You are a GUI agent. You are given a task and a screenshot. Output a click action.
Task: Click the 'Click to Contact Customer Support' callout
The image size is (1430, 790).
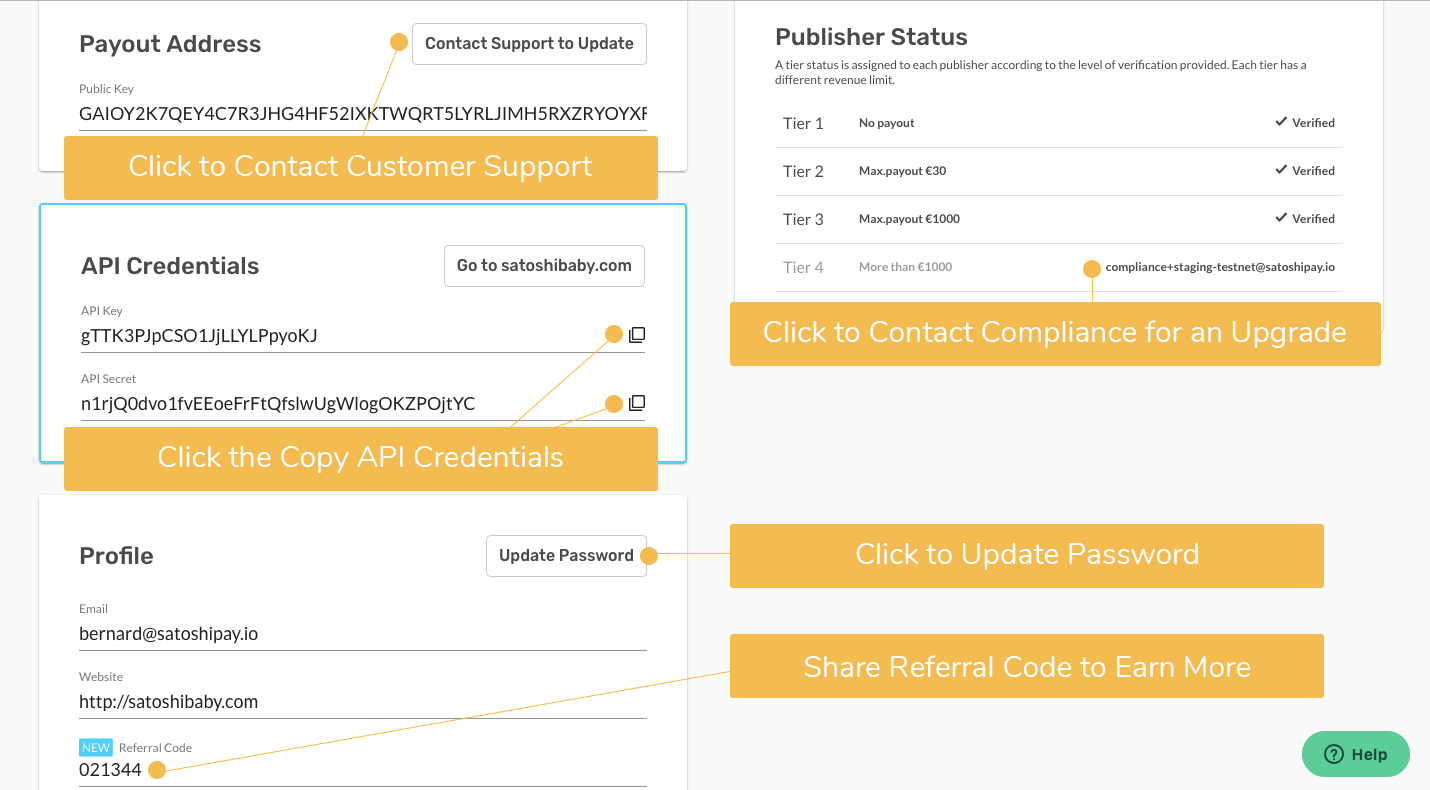tap(360, 167)
